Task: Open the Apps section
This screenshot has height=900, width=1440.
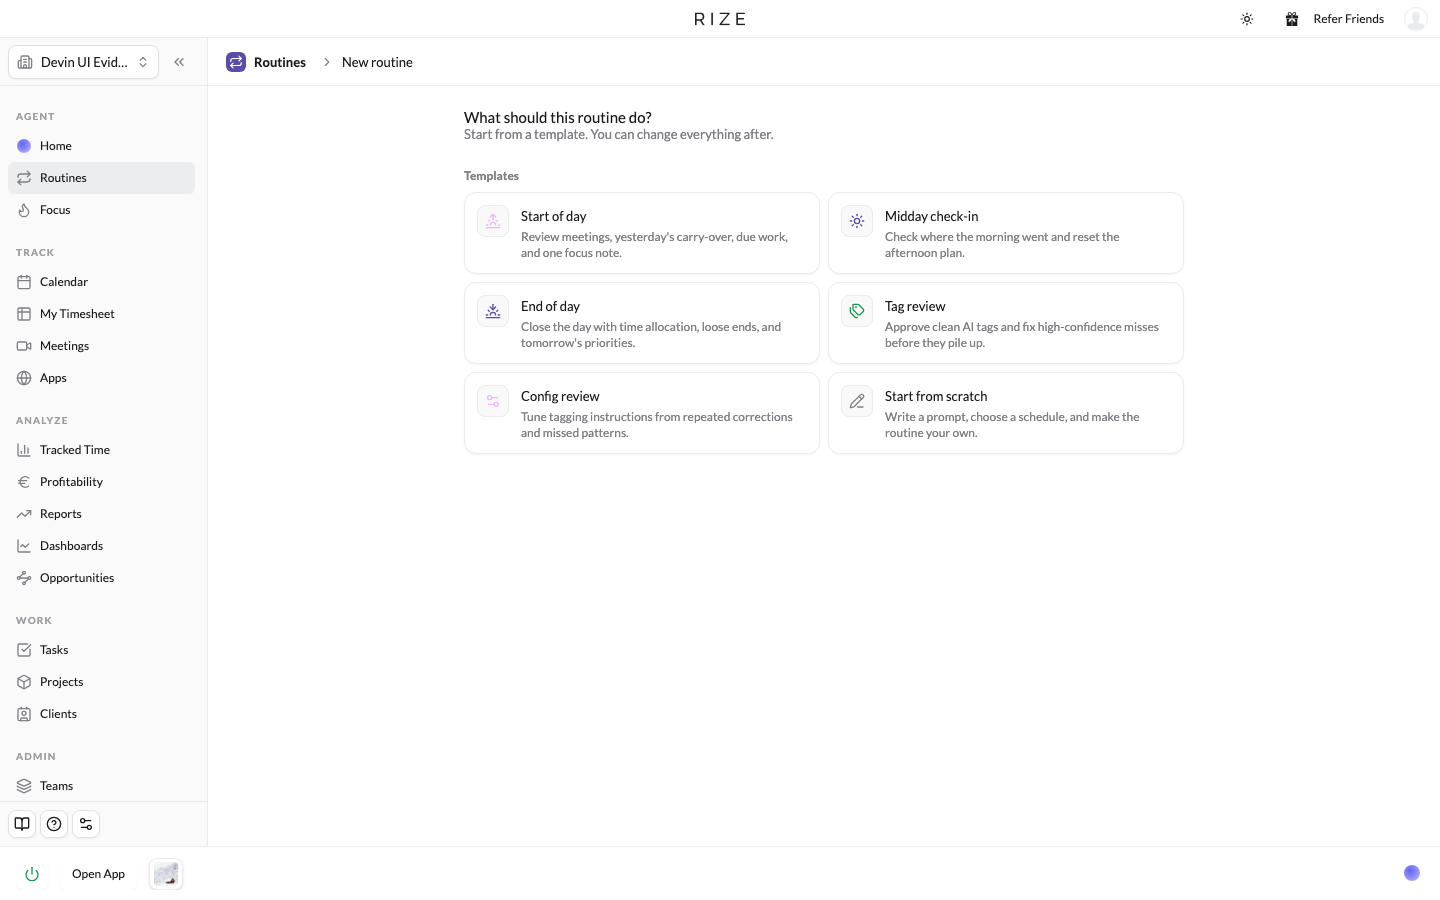Action: pos(102,378)
